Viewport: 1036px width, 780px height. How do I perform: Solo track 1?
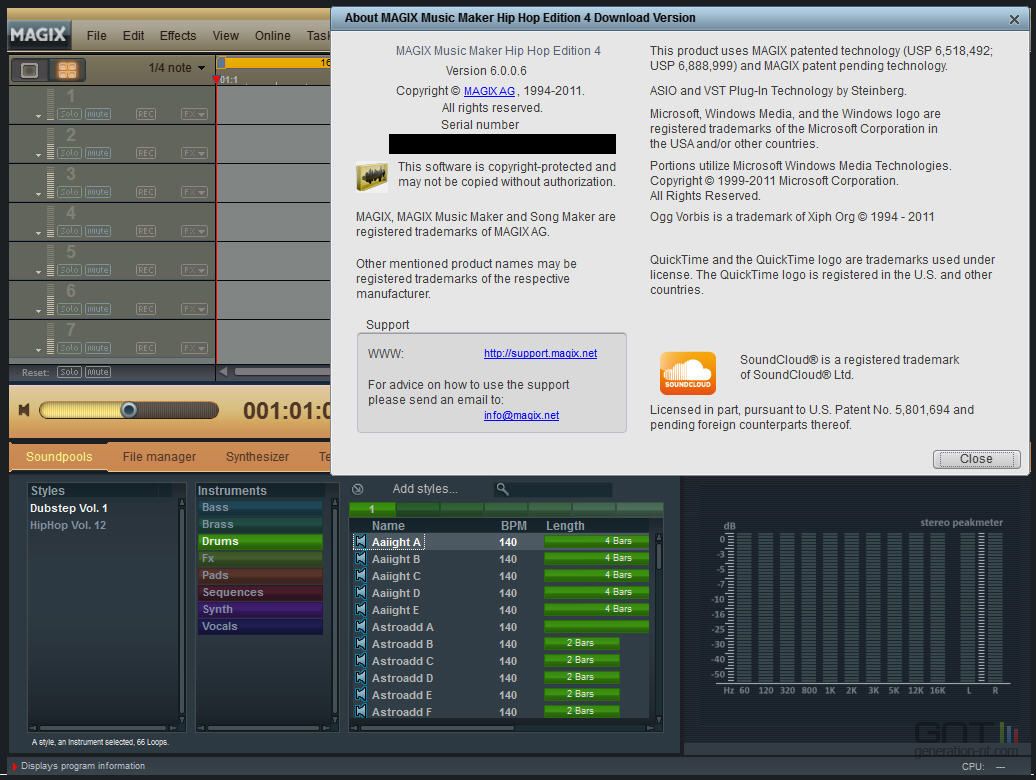point(69,114)
